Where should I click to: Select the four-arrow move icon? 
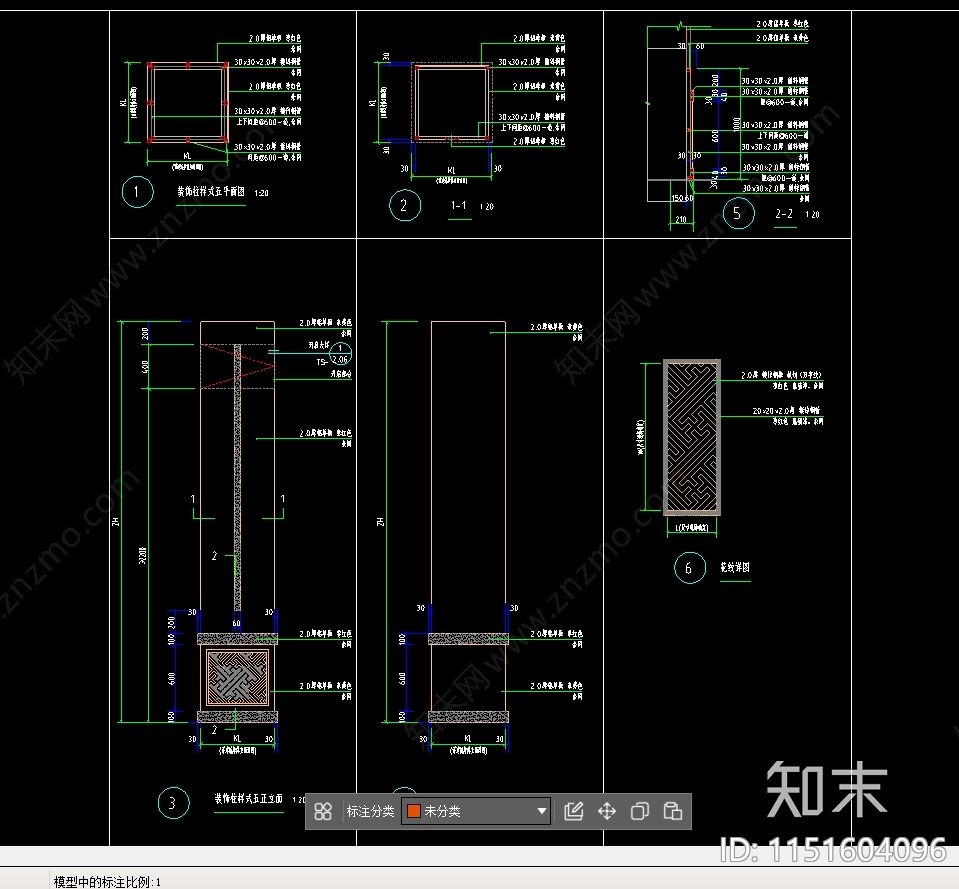(607, 811)
